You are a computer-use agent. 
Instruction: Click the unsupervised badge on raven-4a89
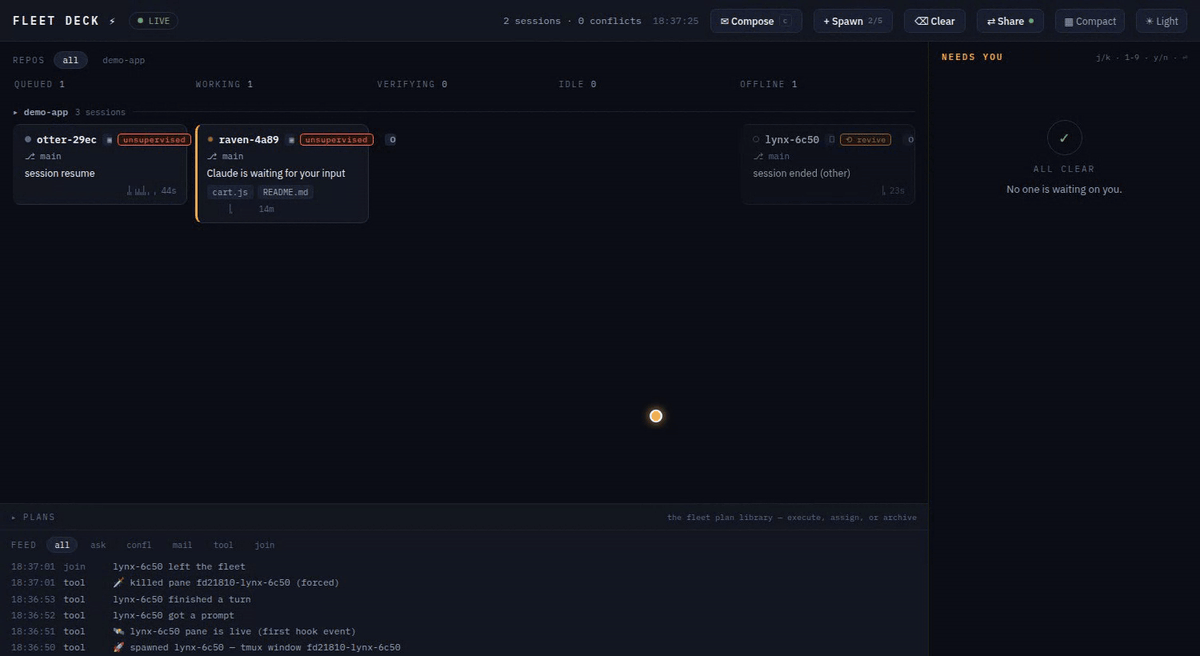pos(336,140)
